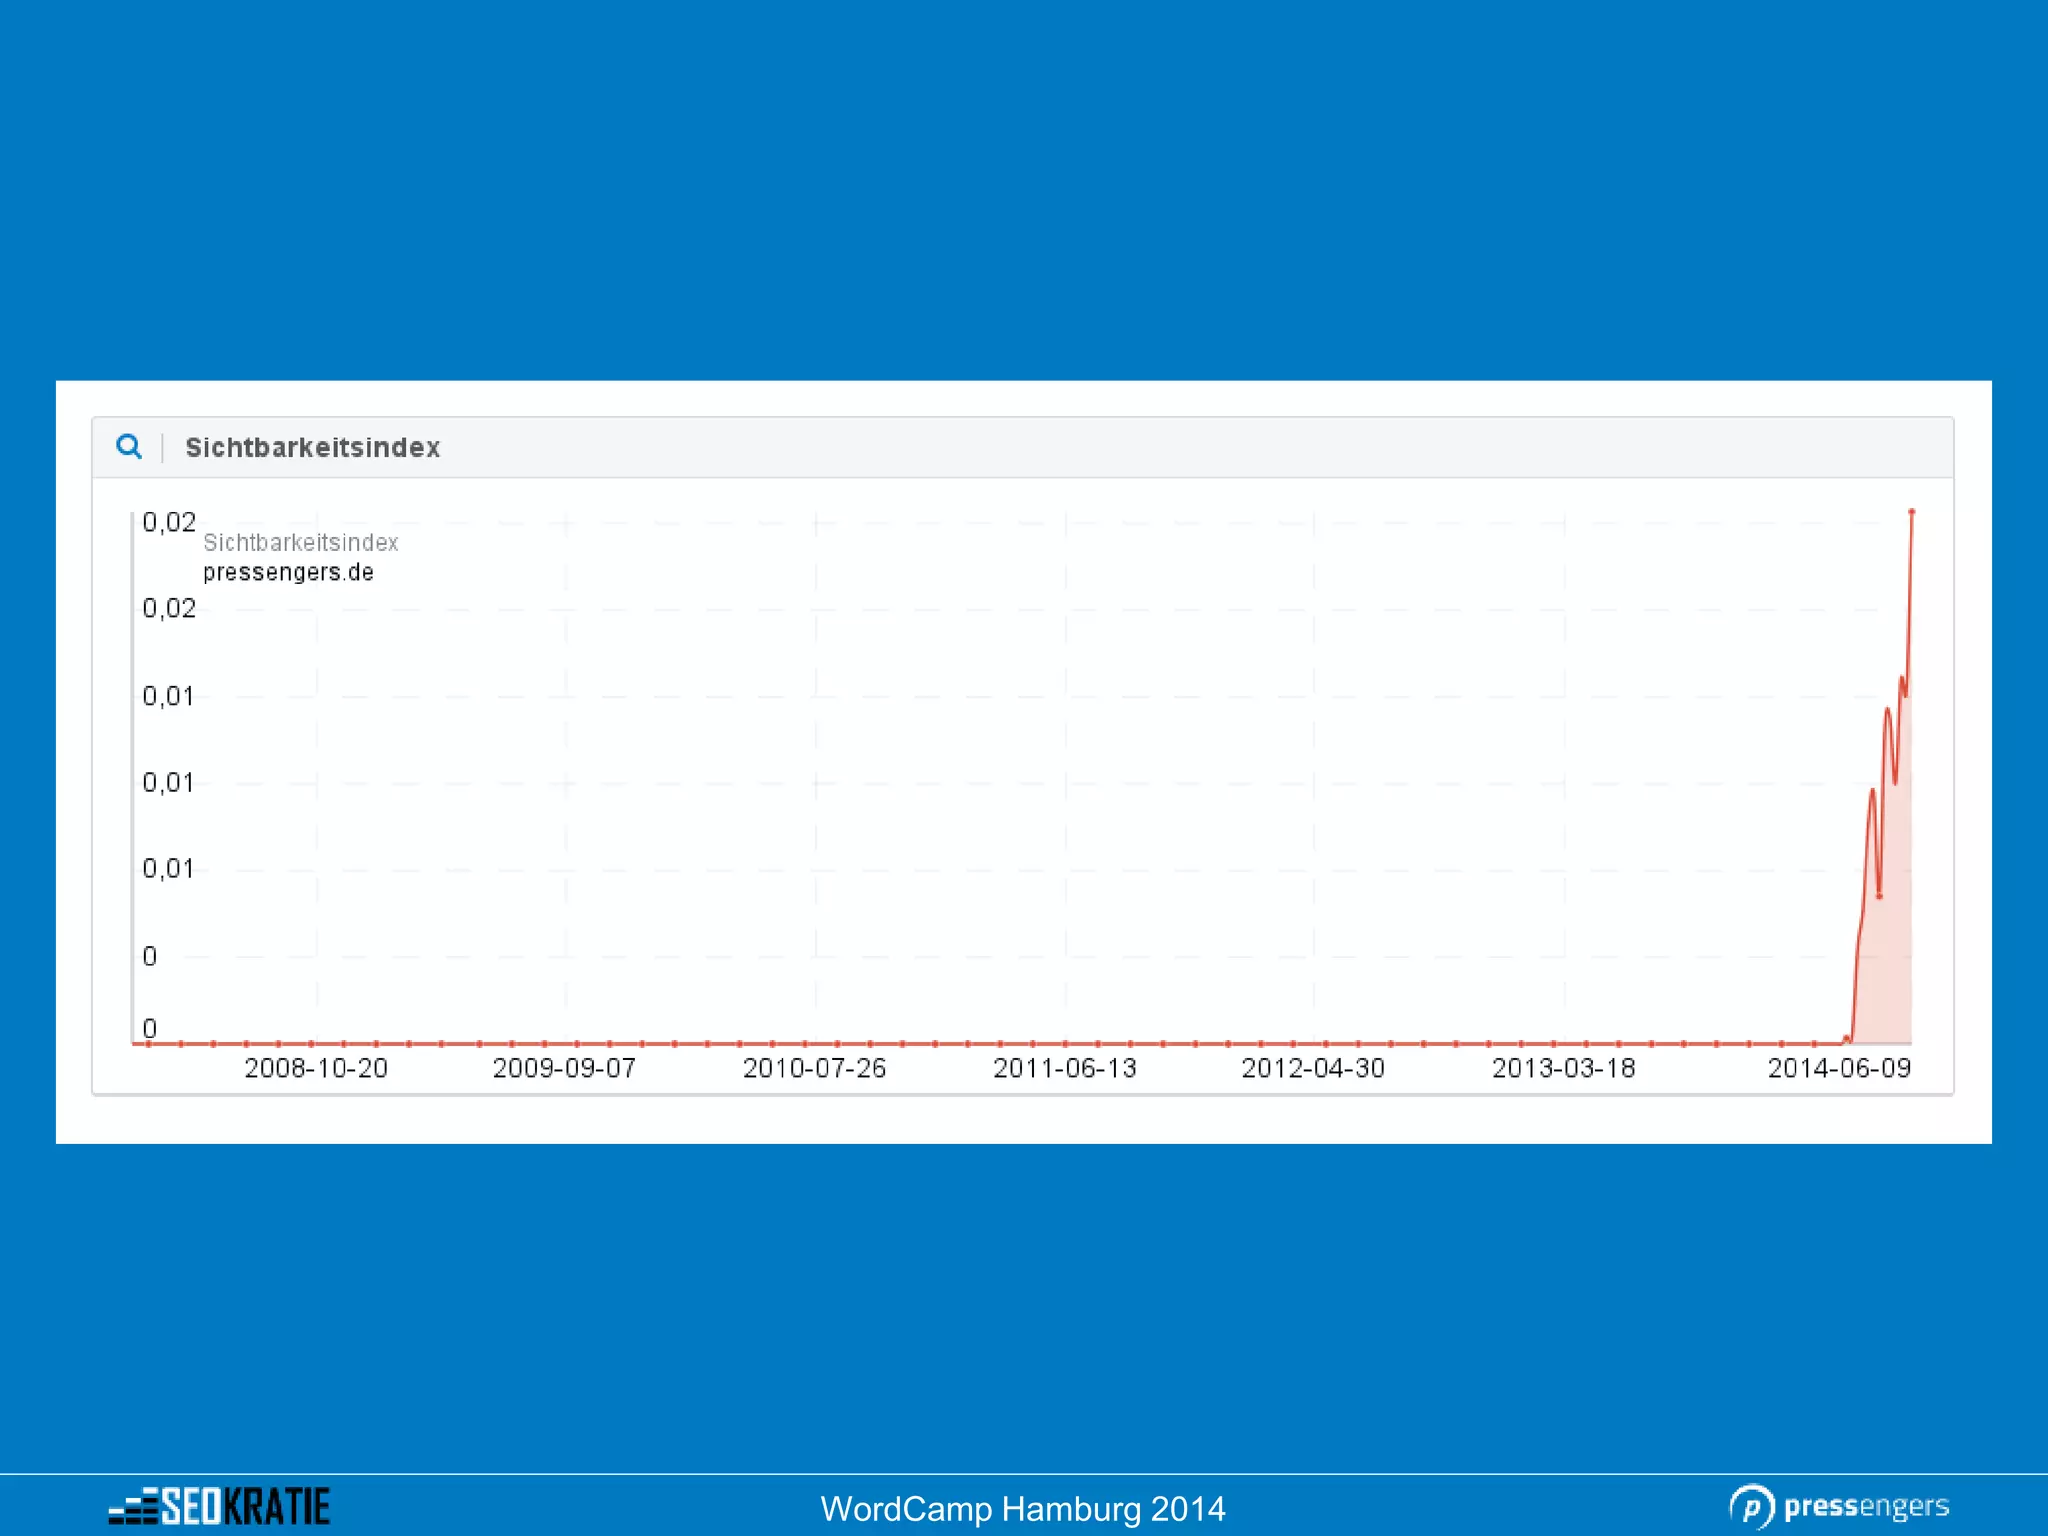Click the SEOKRATIE logo
This screenshot has height=1536, width=2048.
[219, 1506]
